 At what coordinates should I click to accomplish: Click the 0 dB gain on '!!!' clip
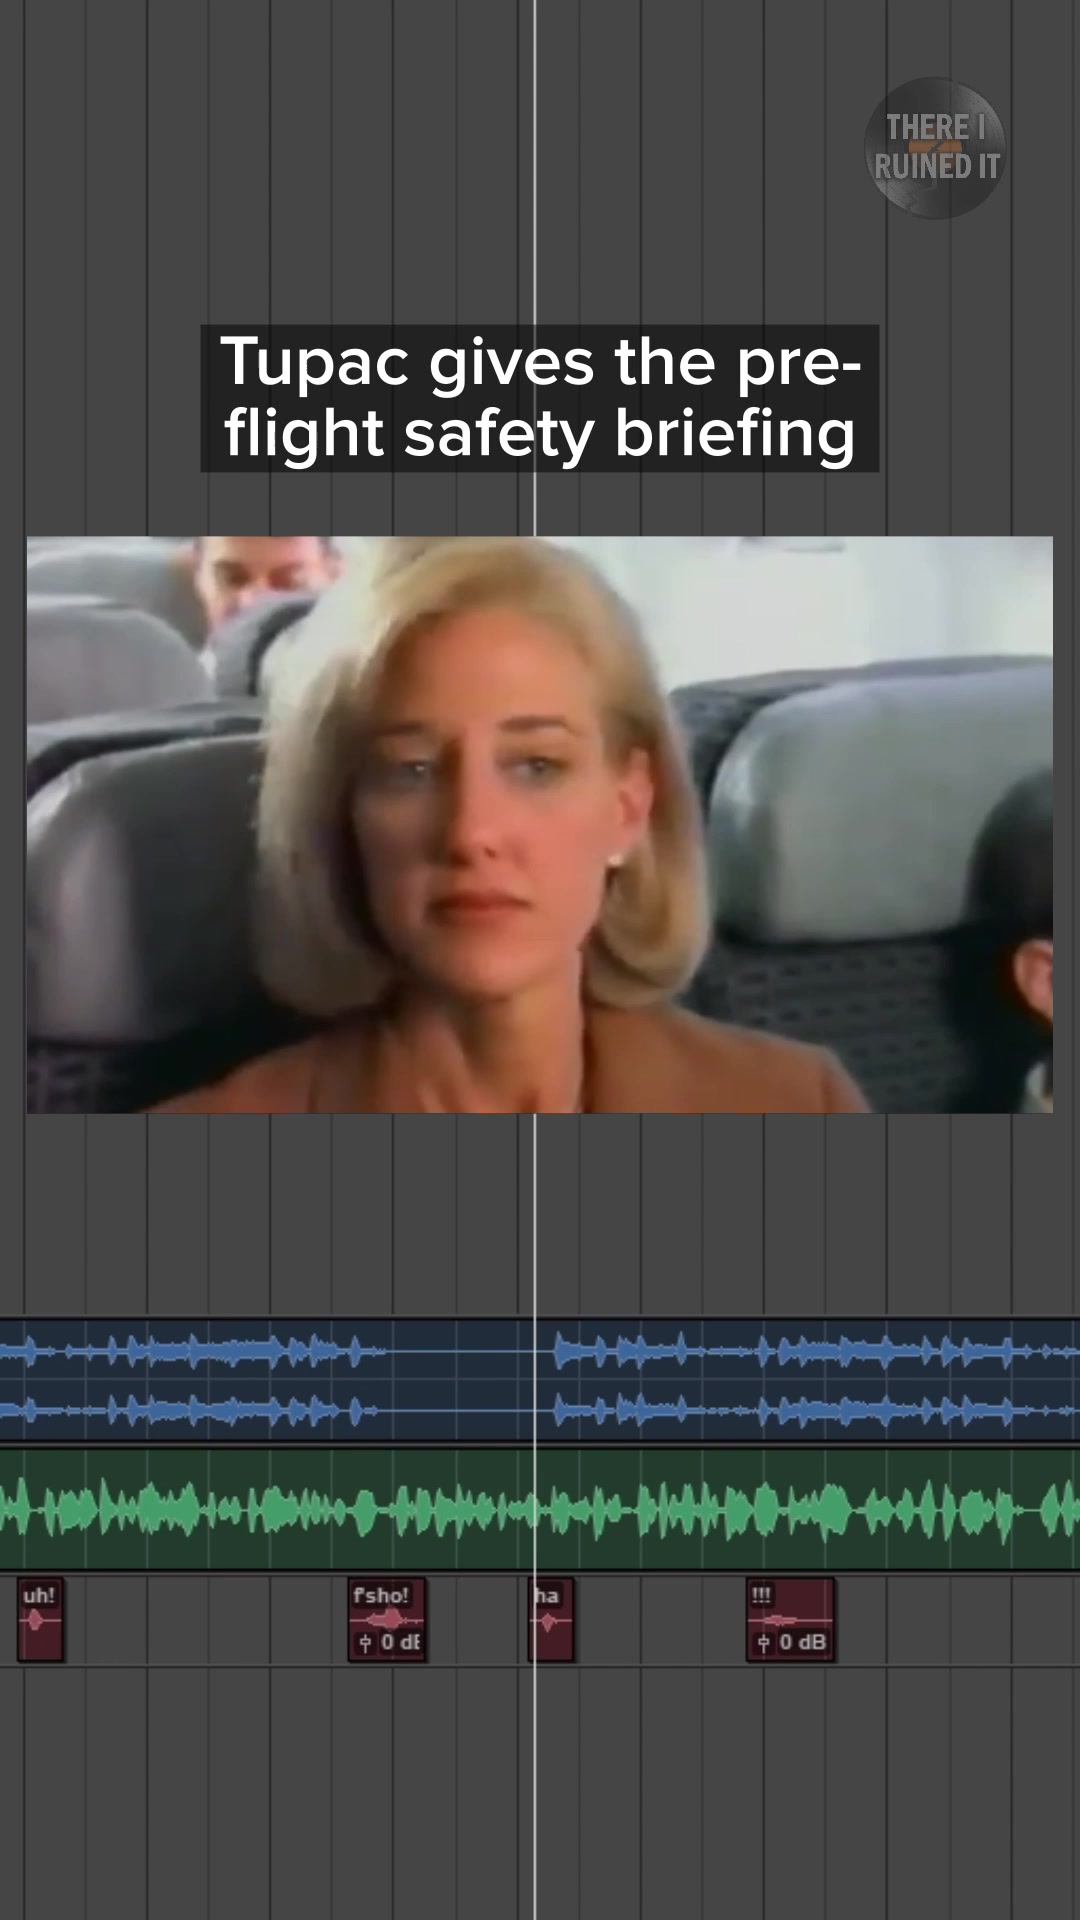[792, 1642]
